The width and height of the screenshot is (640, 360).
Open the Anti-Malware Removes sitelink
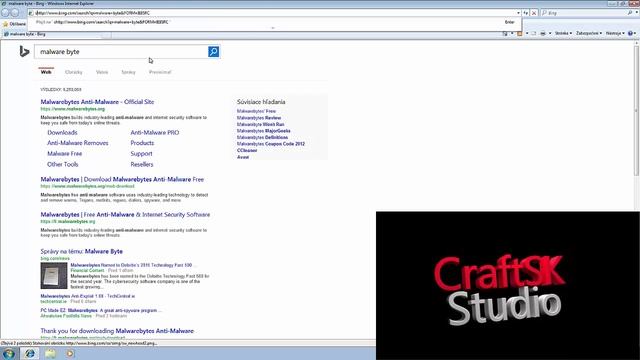pos(78,143)
